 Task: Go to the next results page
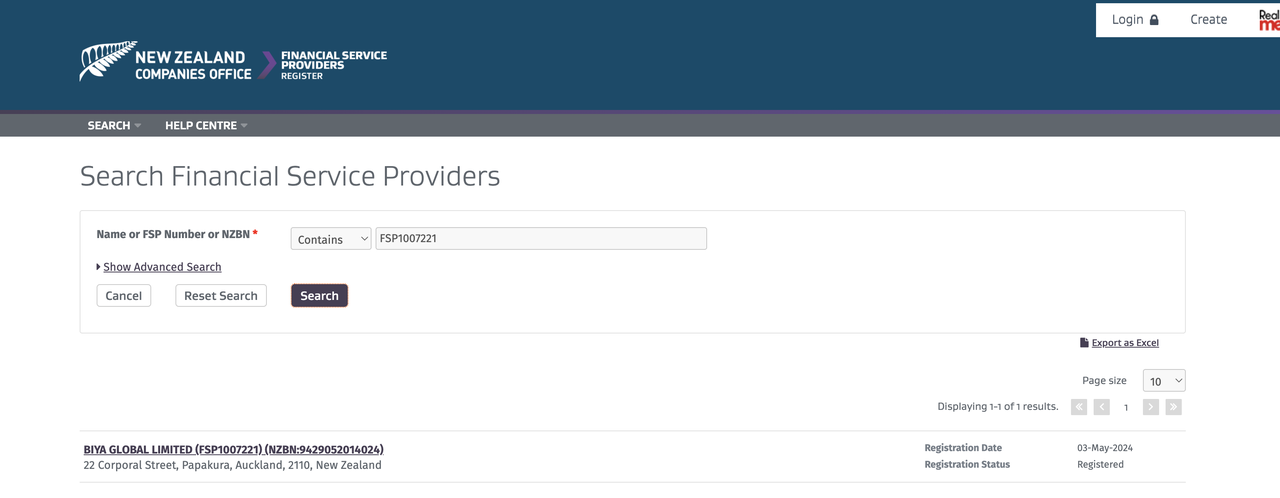1150,407
